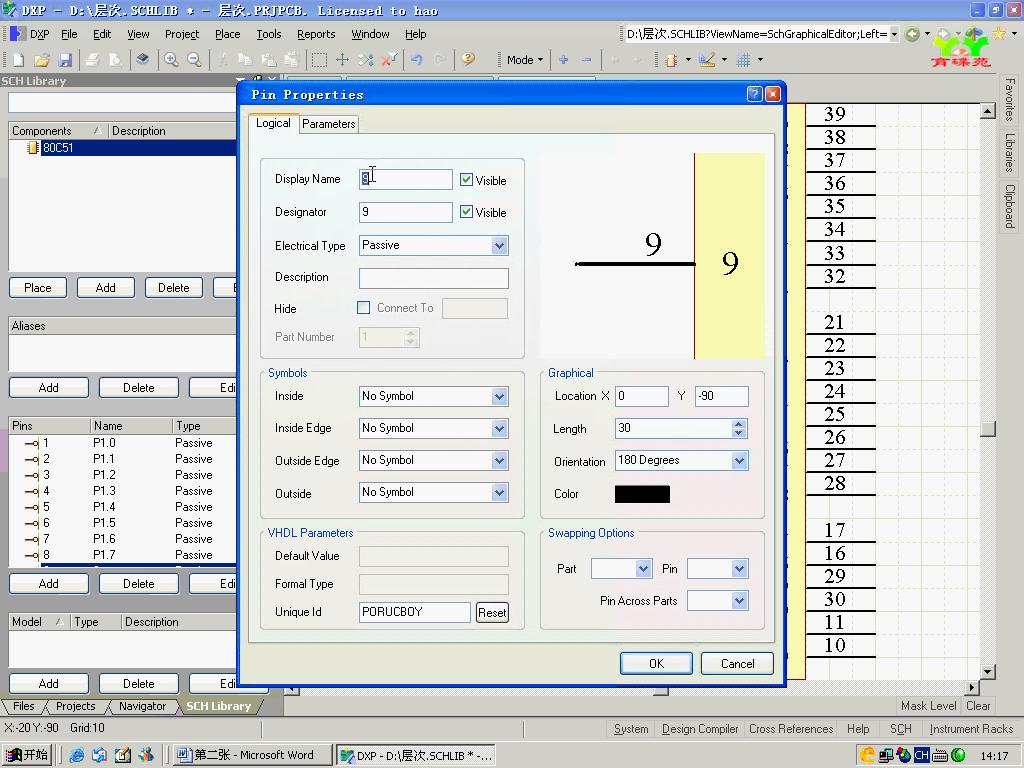
Task: Click the Paste toolbar icon
Action: (267, 60)
